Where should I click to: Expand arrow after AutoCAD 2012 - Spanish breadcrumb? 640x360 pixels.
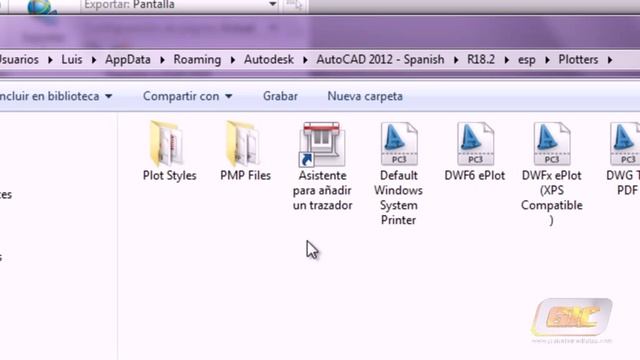(x=456, y=60)
